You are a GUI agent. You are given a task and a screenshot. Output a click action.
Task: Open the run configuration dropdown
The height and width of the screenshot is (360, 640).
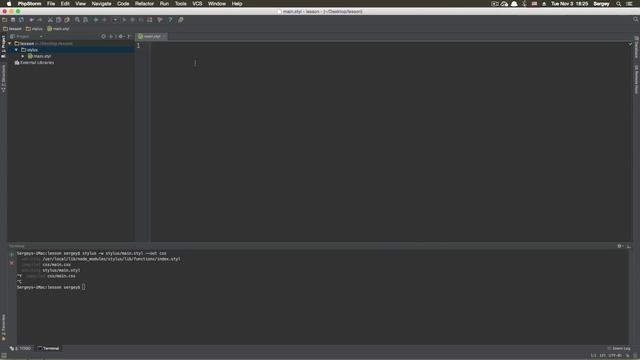[x=115, y=20]
